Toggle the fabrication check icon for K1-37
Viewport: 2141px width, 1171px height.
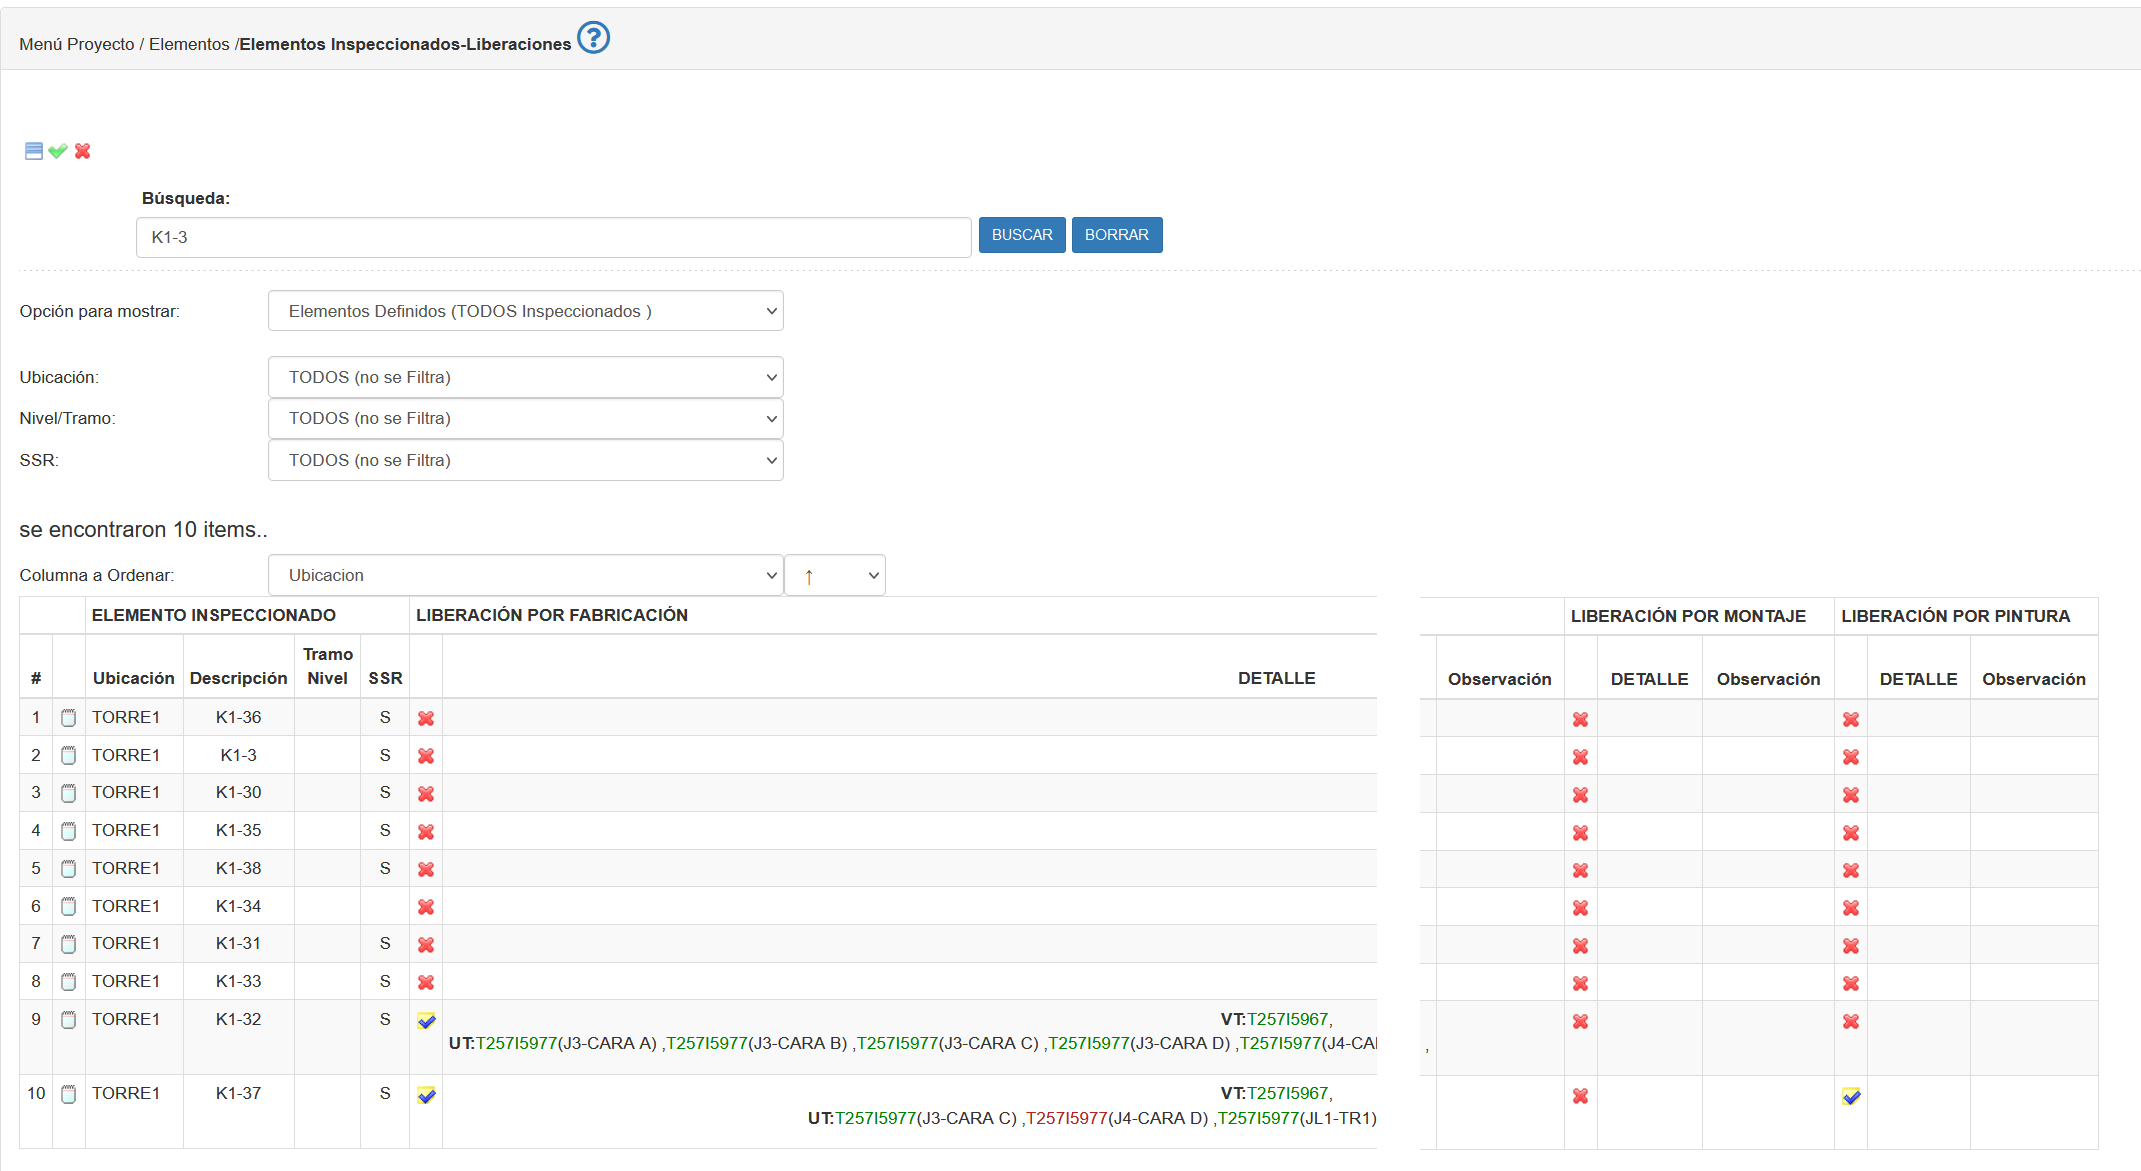[x=426, y=1095]
